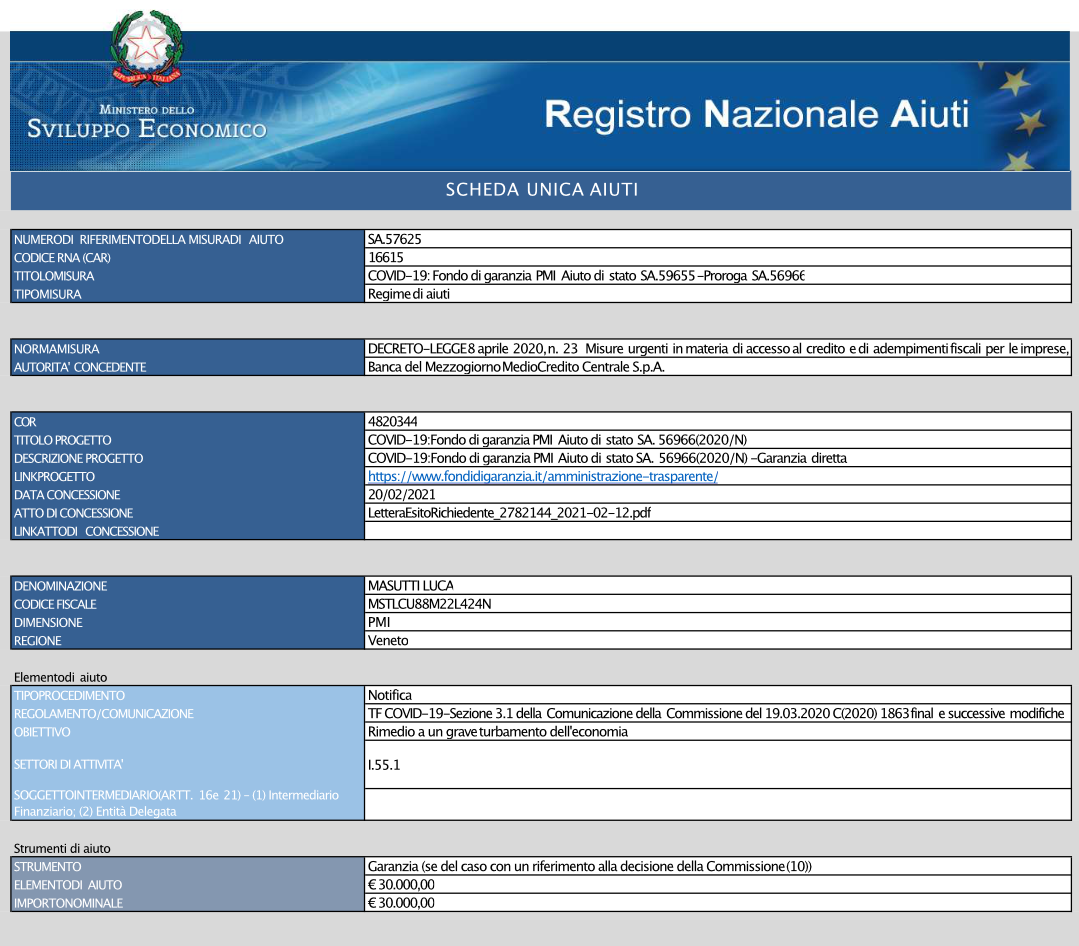Image resolution: width=1079 pixels, height=946 pixels.
Task: Click the 'TF COVID-19-Sezione 3.1' regulation text
Action: coord(716,713)
